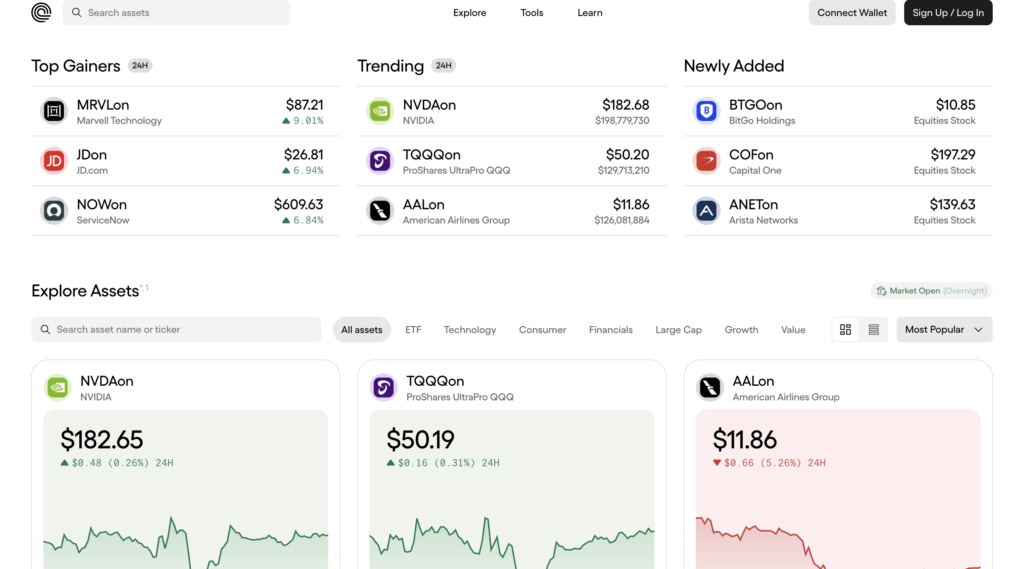Click the site logo in header
Viewport: 1024px width, 569px height.
coord(41,13)
